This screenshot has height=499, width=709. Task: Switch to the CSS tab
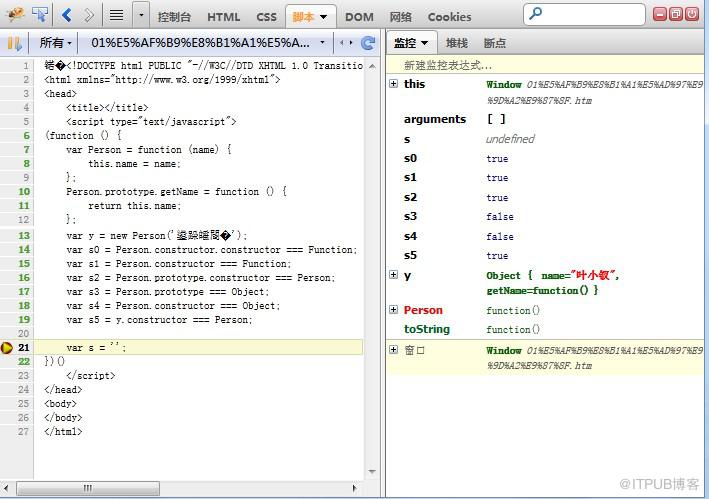pos(266,17)
